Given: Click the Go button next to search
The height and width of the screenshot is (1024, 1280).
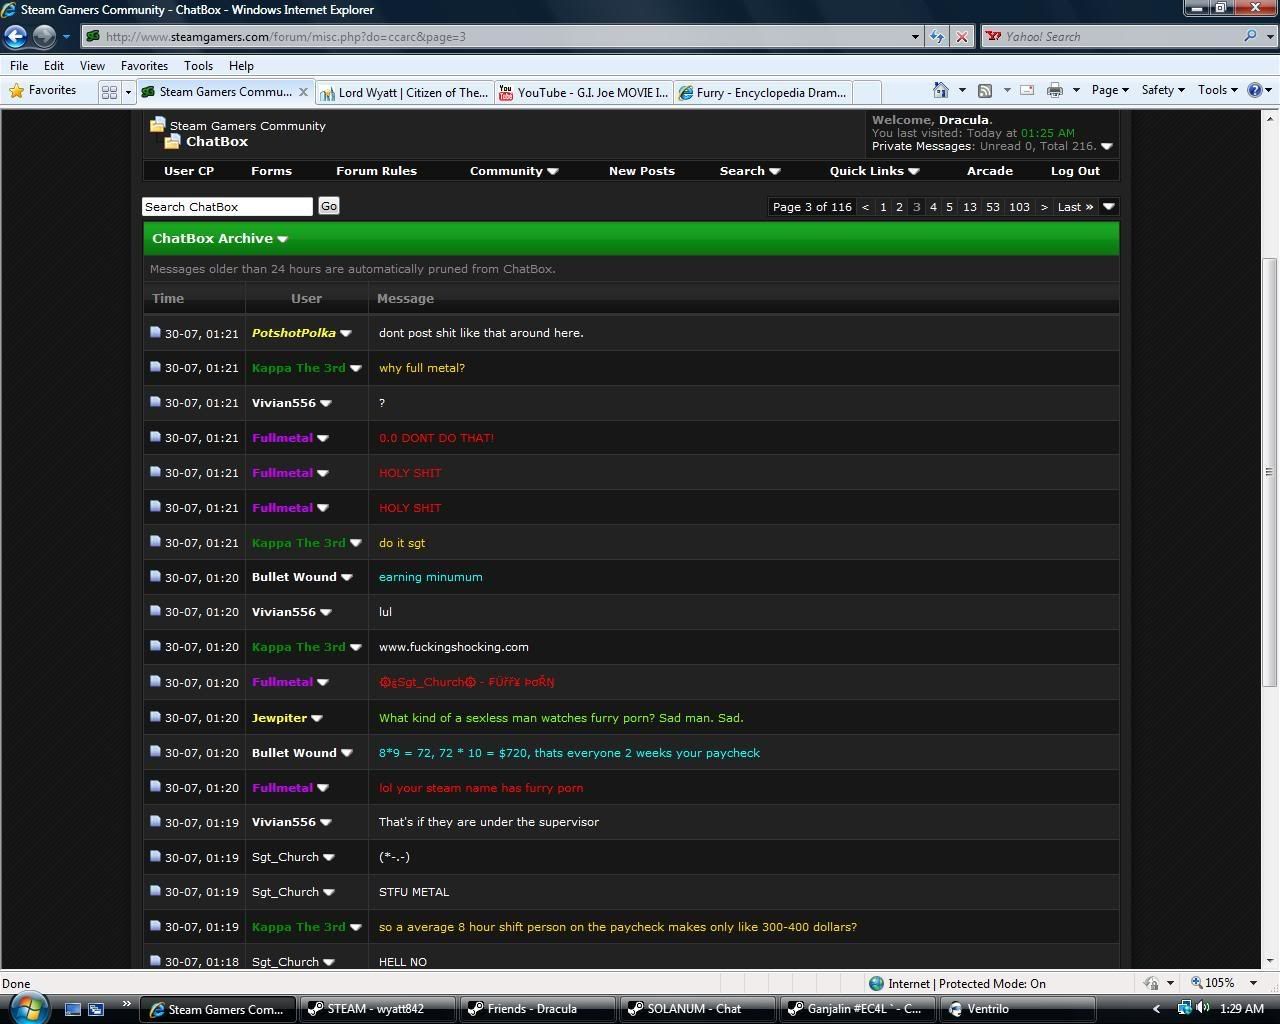Looking at the screenshot, I should 328,206.
